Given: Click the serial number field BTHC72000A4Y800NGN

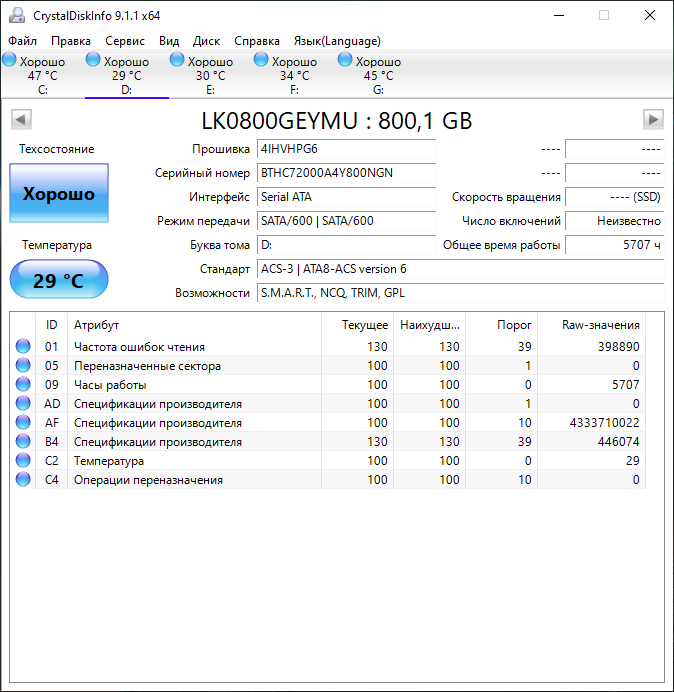Looking at the screenshot, I should tap(346, 173).
